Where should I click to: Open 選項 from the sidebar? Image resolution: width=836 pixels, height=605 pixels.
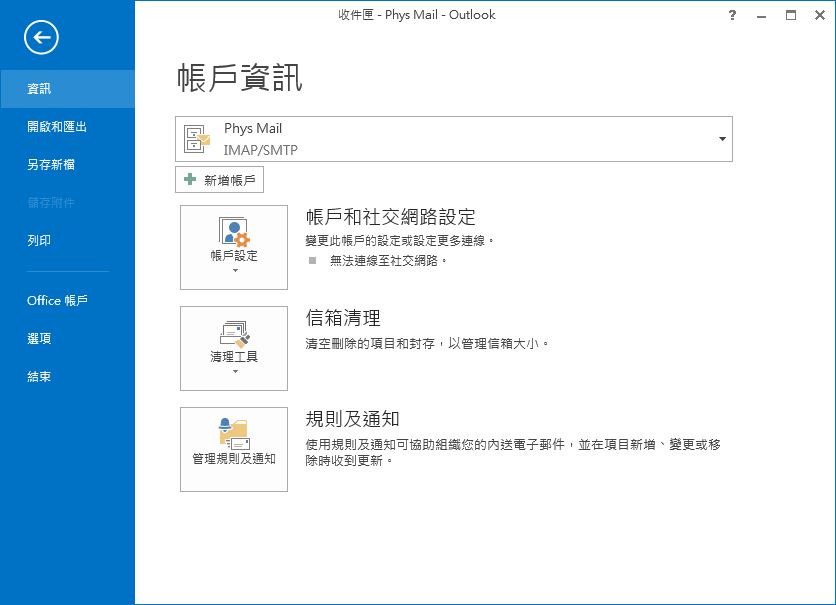point(67,338)
